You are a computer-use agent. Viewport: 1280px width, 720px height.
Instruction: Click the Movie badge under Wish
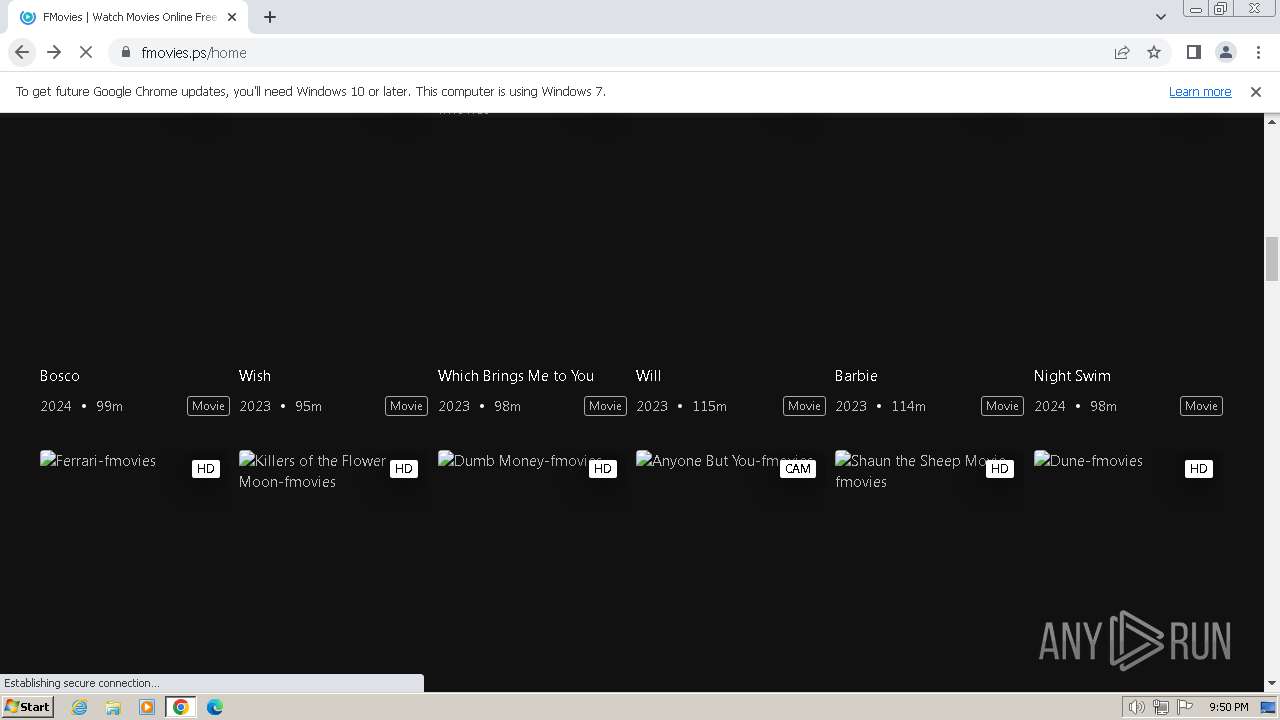406,406
